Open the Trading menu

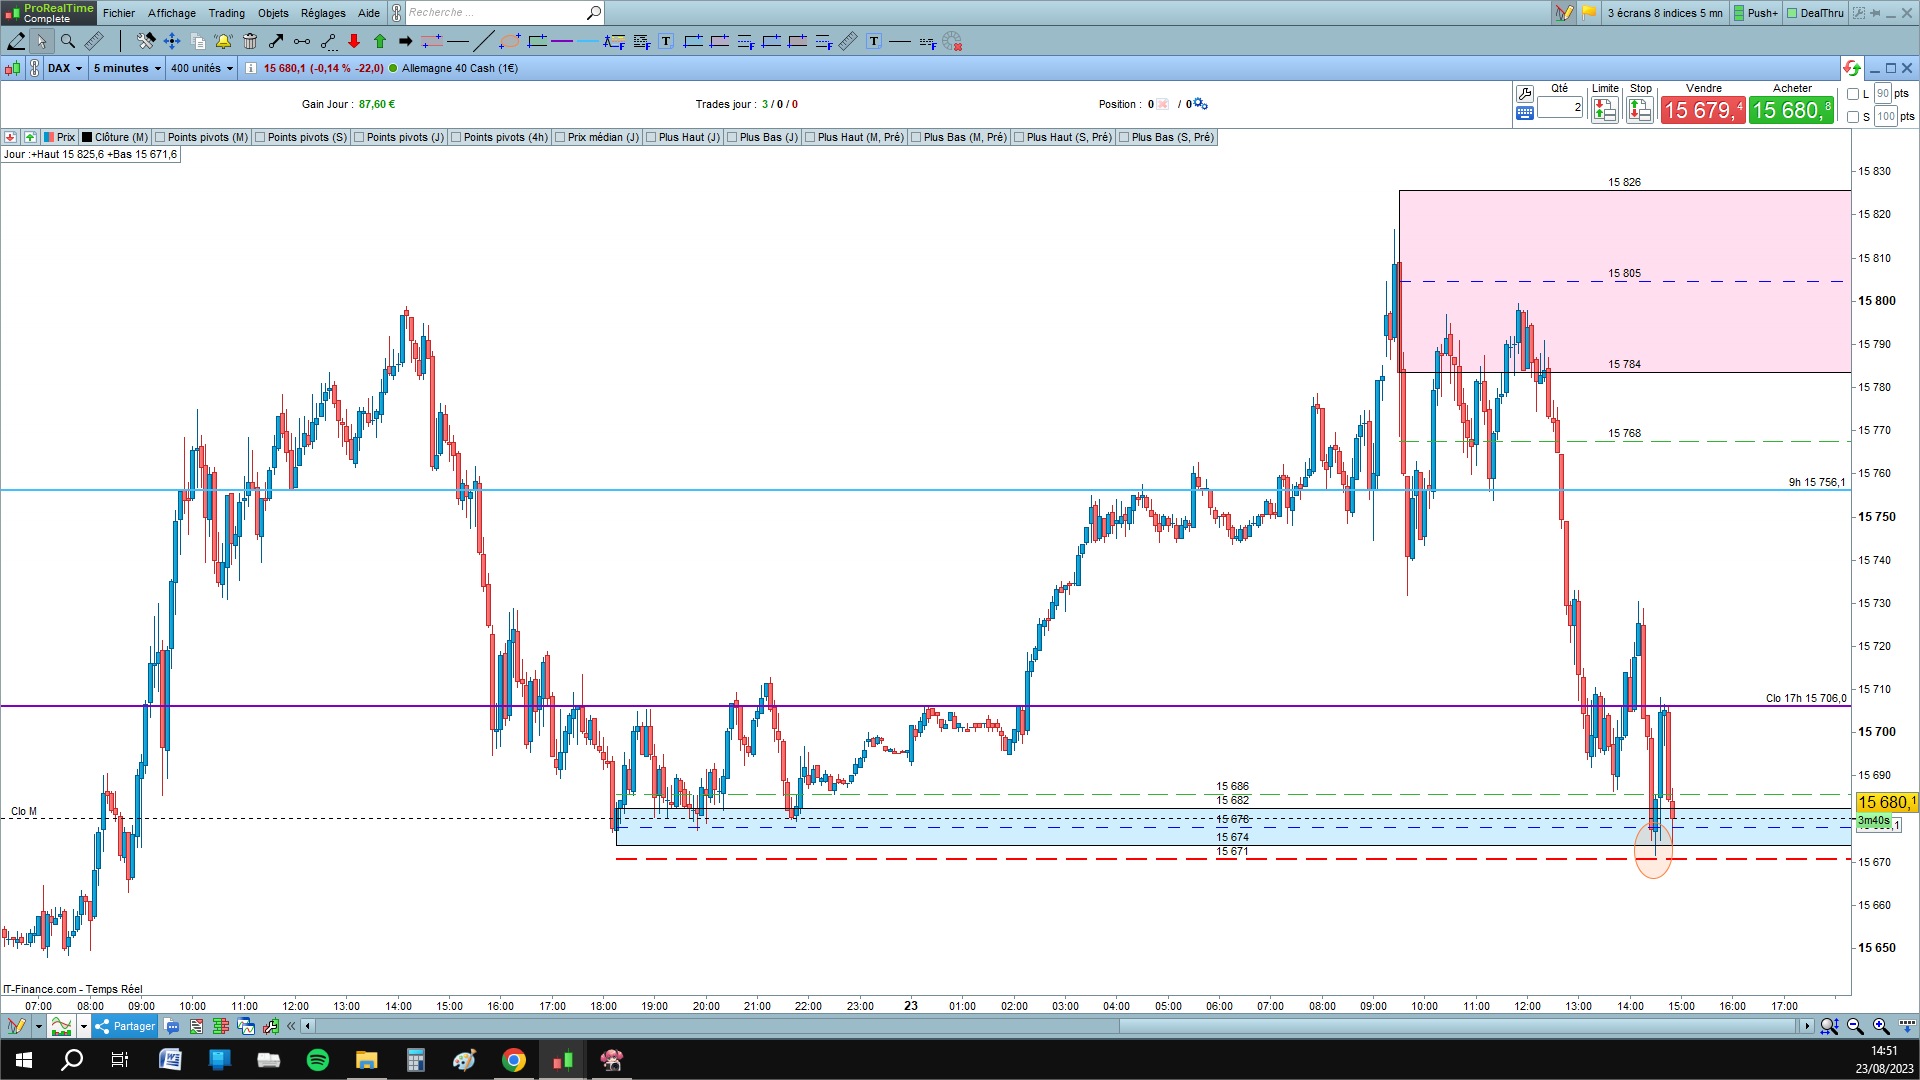tap(226, 13)
